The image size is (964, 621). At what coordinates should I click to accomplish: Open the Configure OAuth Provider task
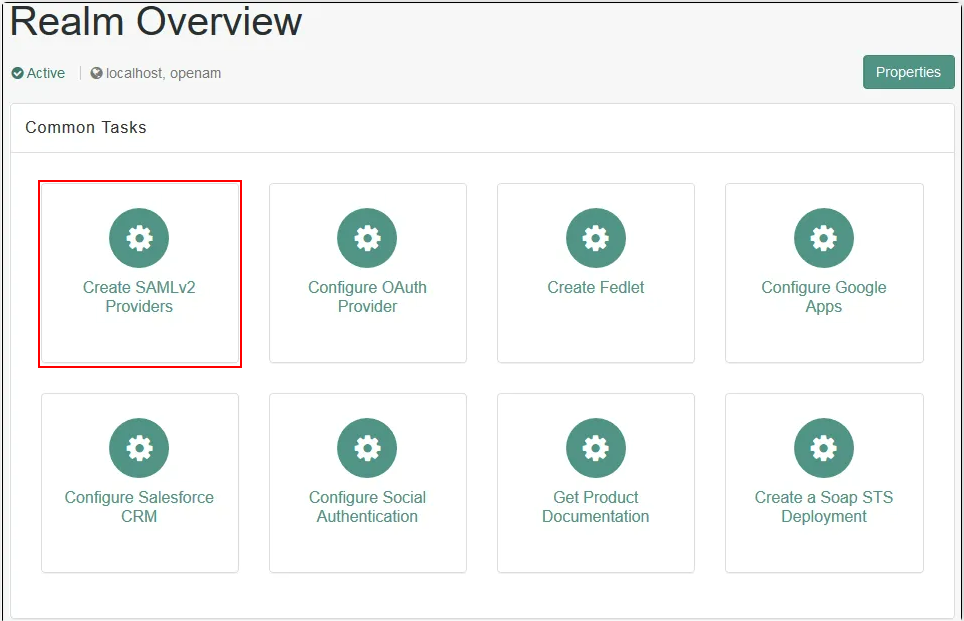367,272
